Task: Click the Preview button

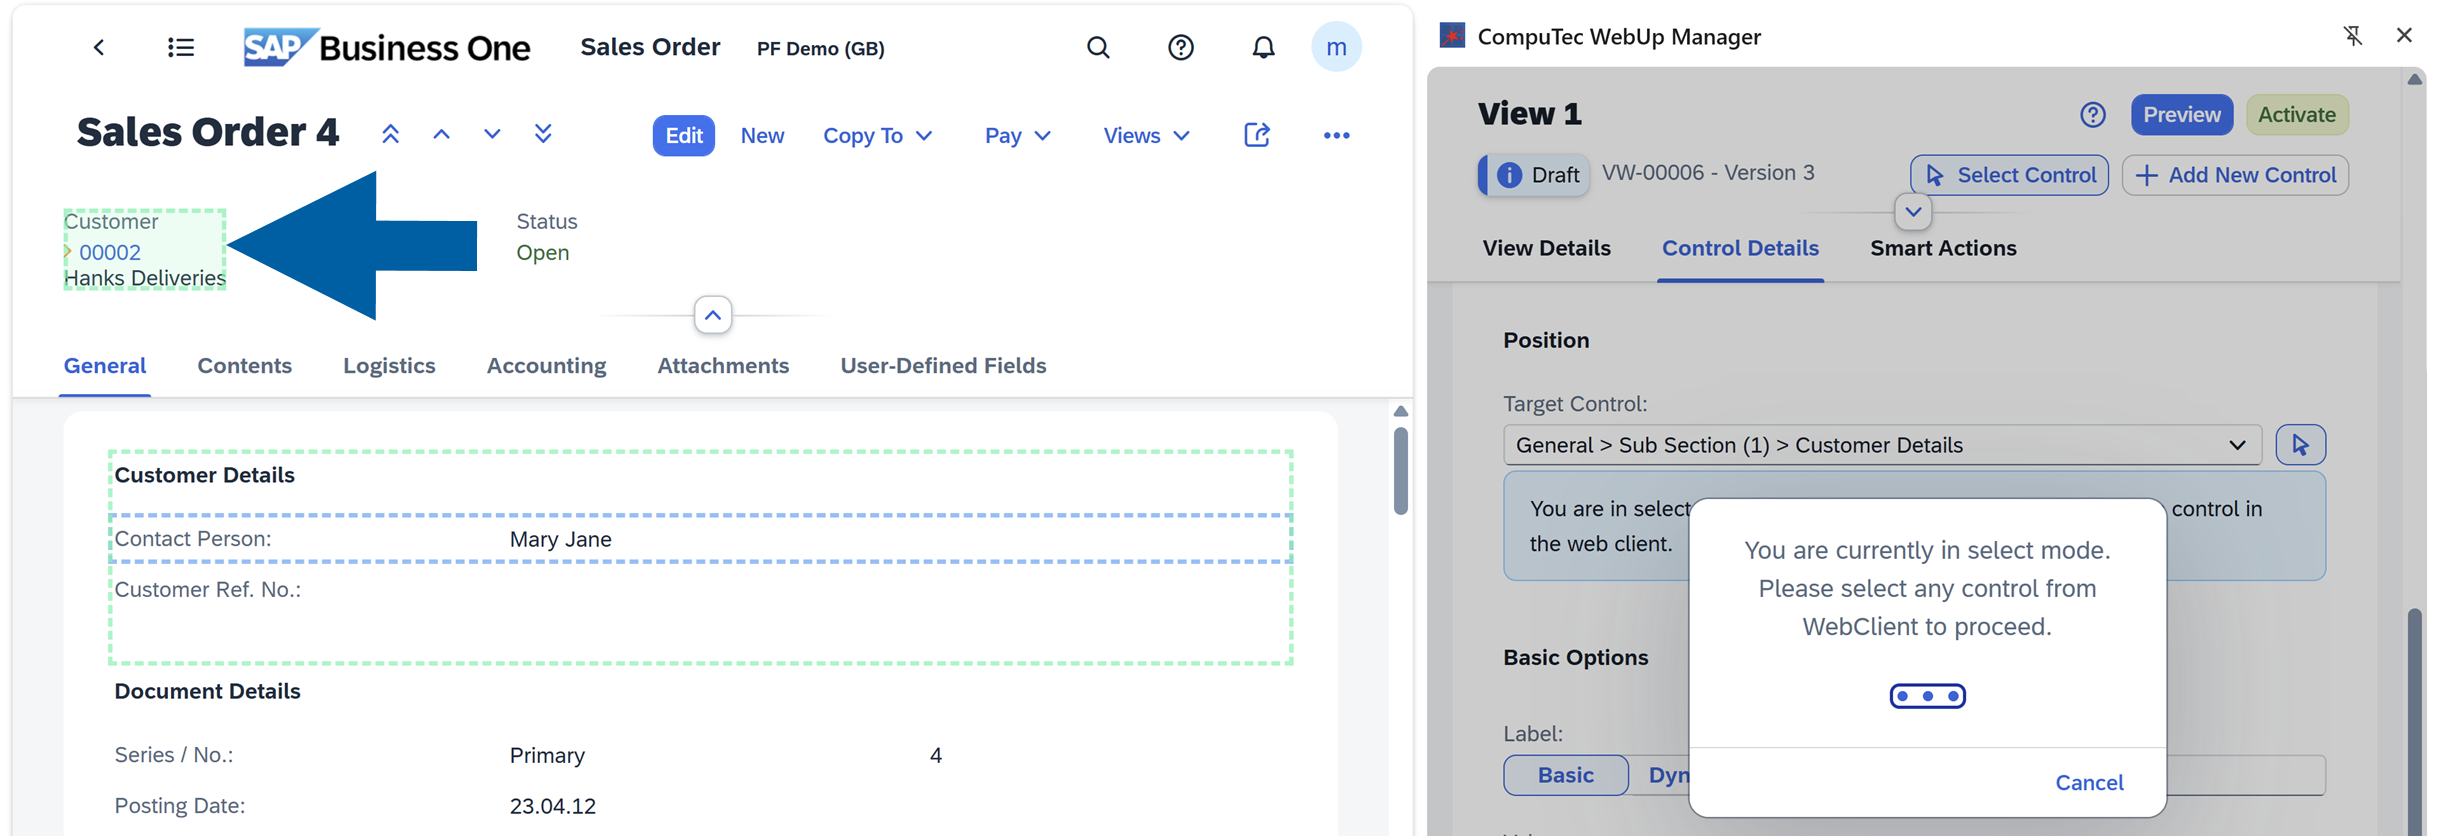Action: click(2182, 115)
